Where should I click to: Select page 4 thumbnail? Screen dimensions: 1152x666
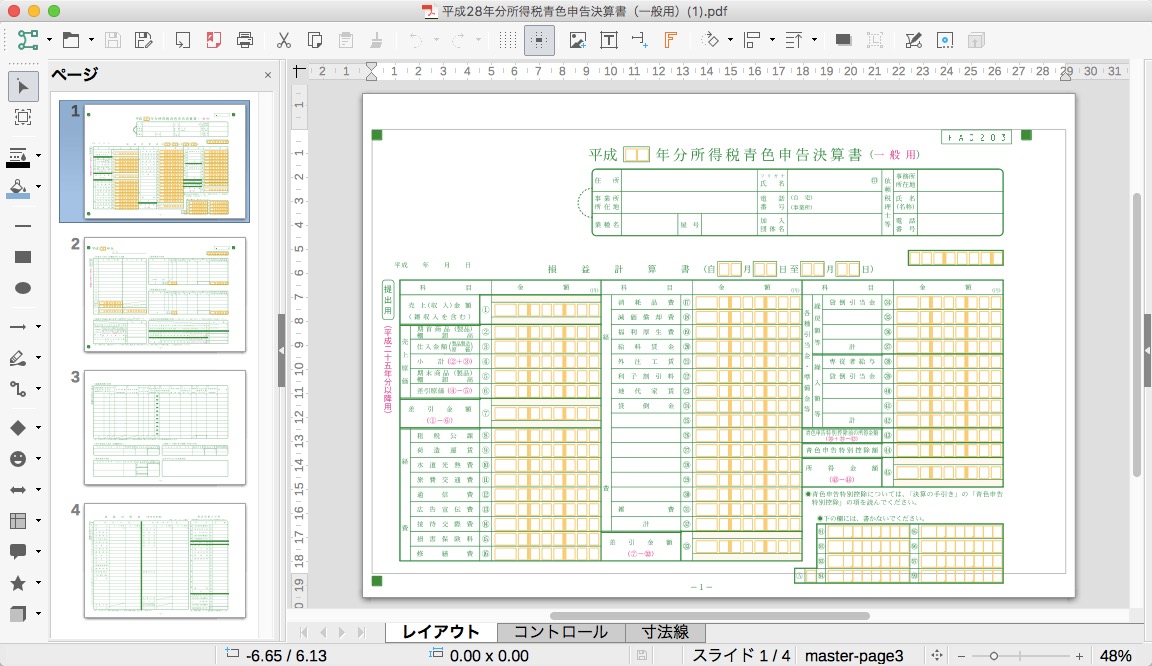pos(165,561)
